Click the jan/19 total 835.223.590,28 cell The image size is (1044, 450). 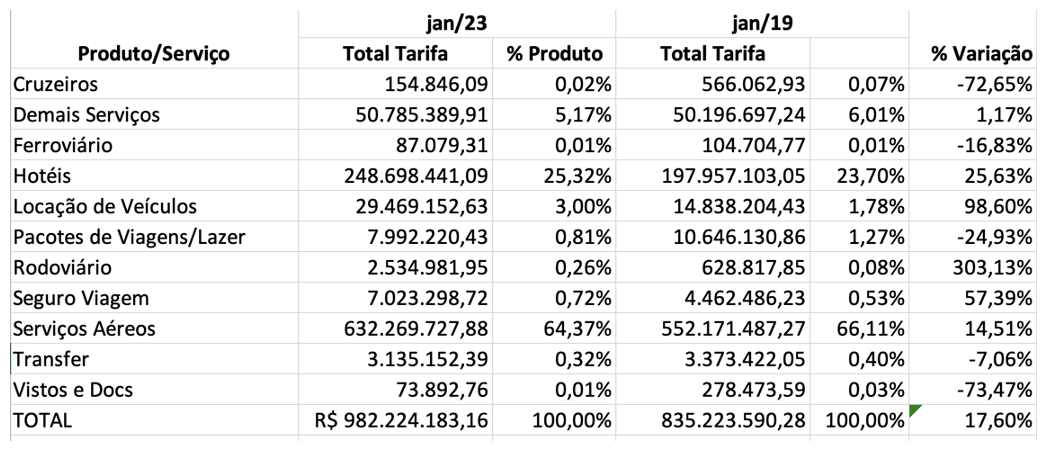point(713,420)
